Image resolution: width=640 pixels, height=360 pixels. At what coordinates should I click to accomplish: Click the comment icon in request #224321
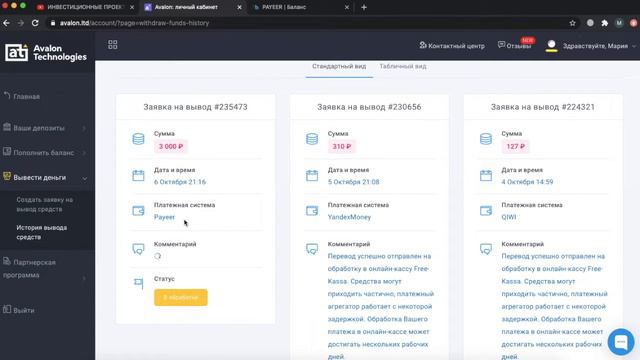[x=486, y=249]
